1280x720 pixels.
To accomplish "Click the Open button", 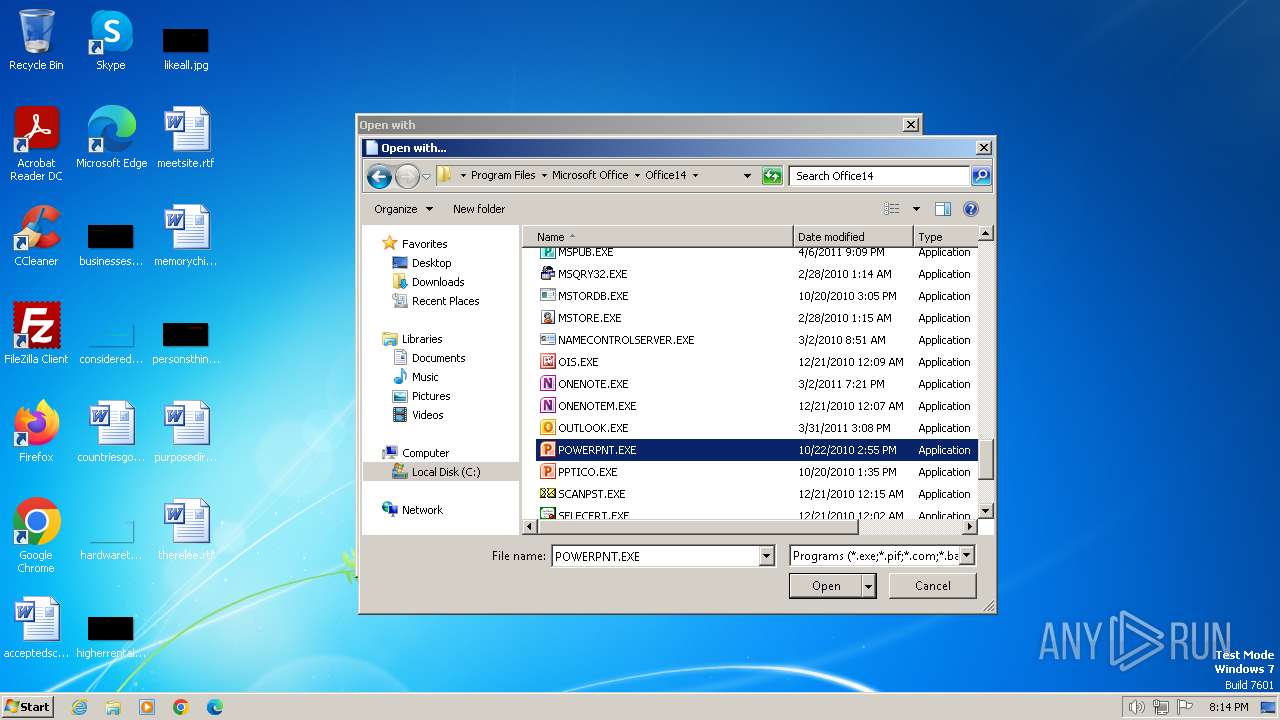I will coord(825,586).
